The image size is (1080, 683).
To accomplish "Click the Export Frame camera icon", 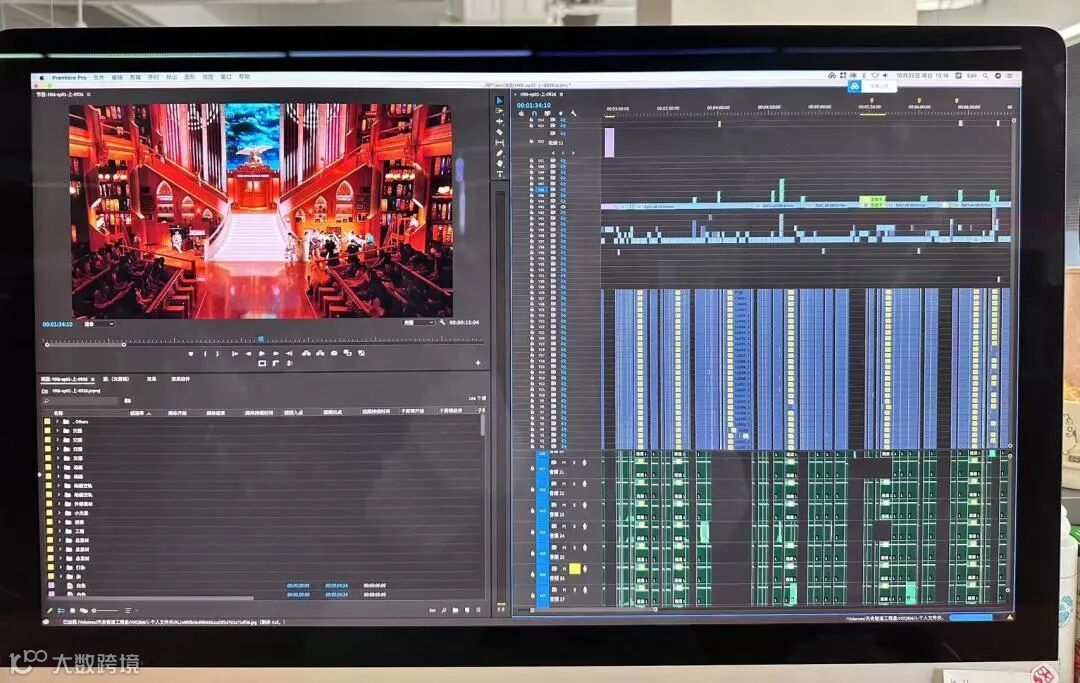I will click(334, 353).
